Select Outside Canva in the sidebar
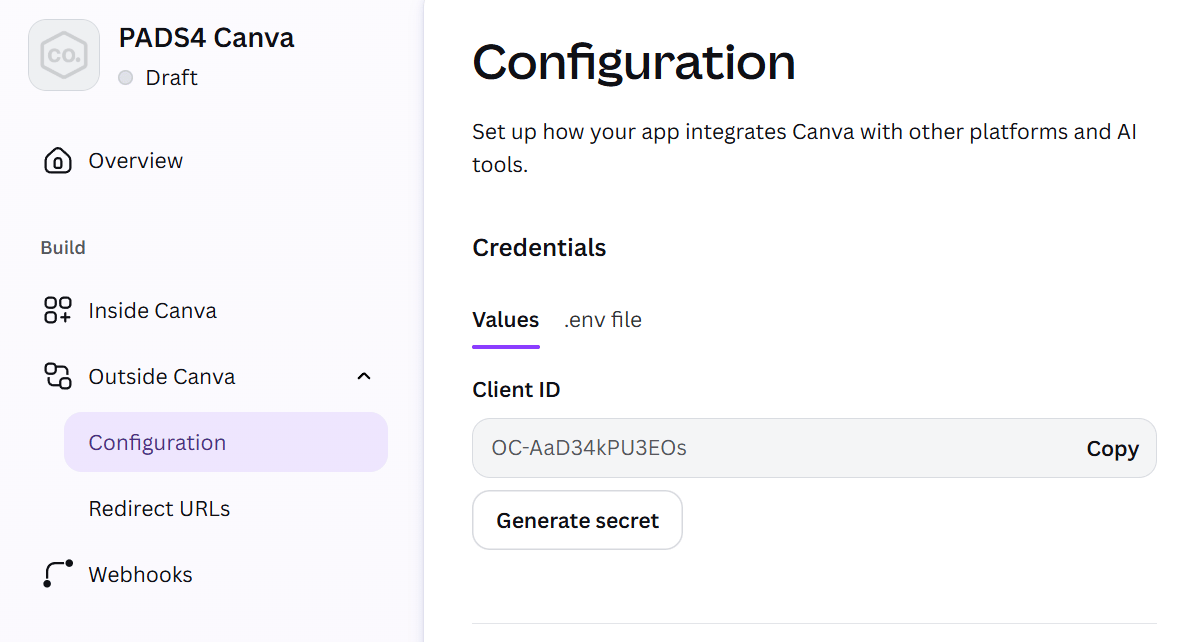1195x642 pixels. 162,376
